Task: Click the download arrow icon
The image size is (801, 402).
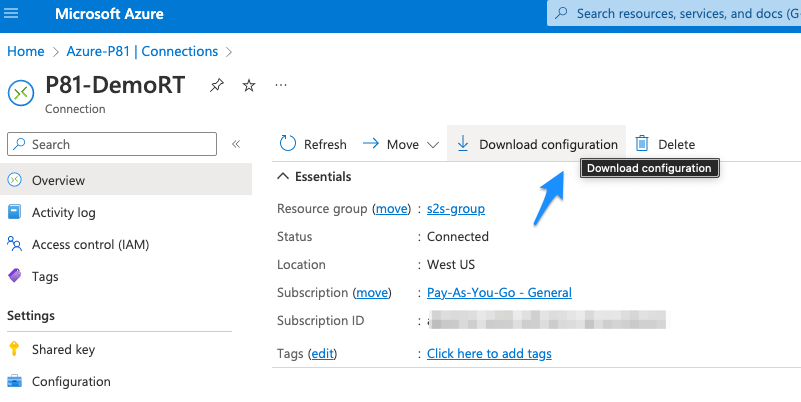Action: click(463, 144)
